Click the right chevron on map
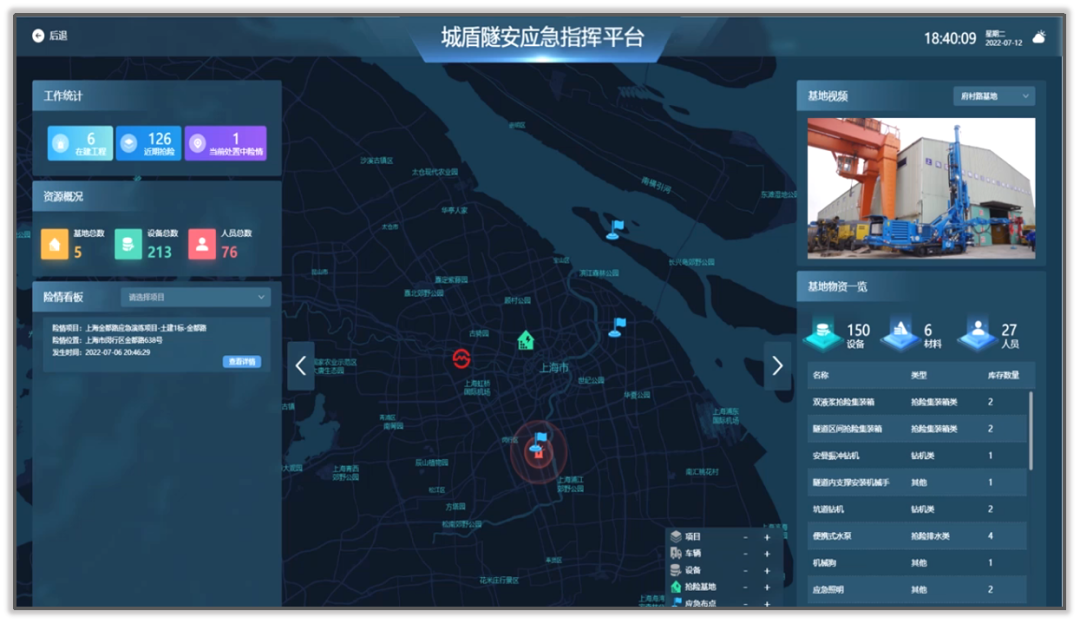Image resolution: width=1080 pixels, height=624 pixels. tap(777, 366)
